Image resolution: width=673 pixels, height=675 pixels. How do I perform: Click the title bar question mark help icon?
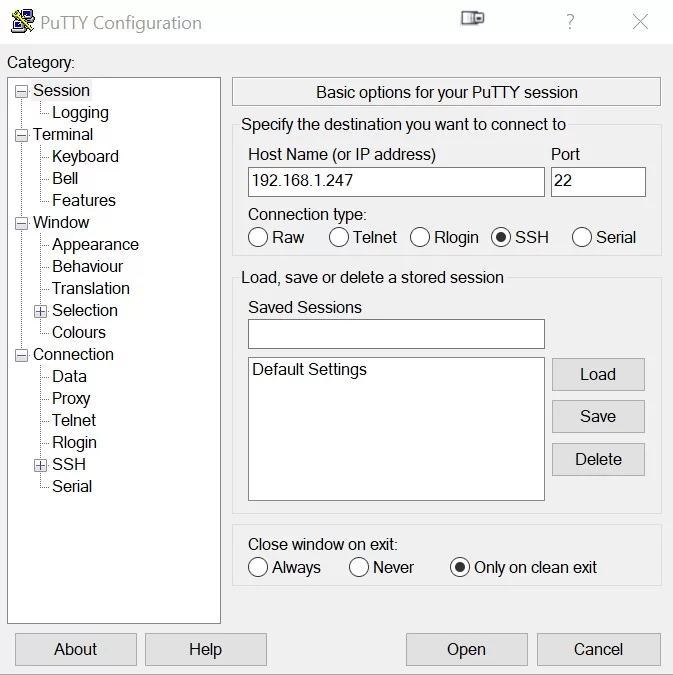(570, 22)
